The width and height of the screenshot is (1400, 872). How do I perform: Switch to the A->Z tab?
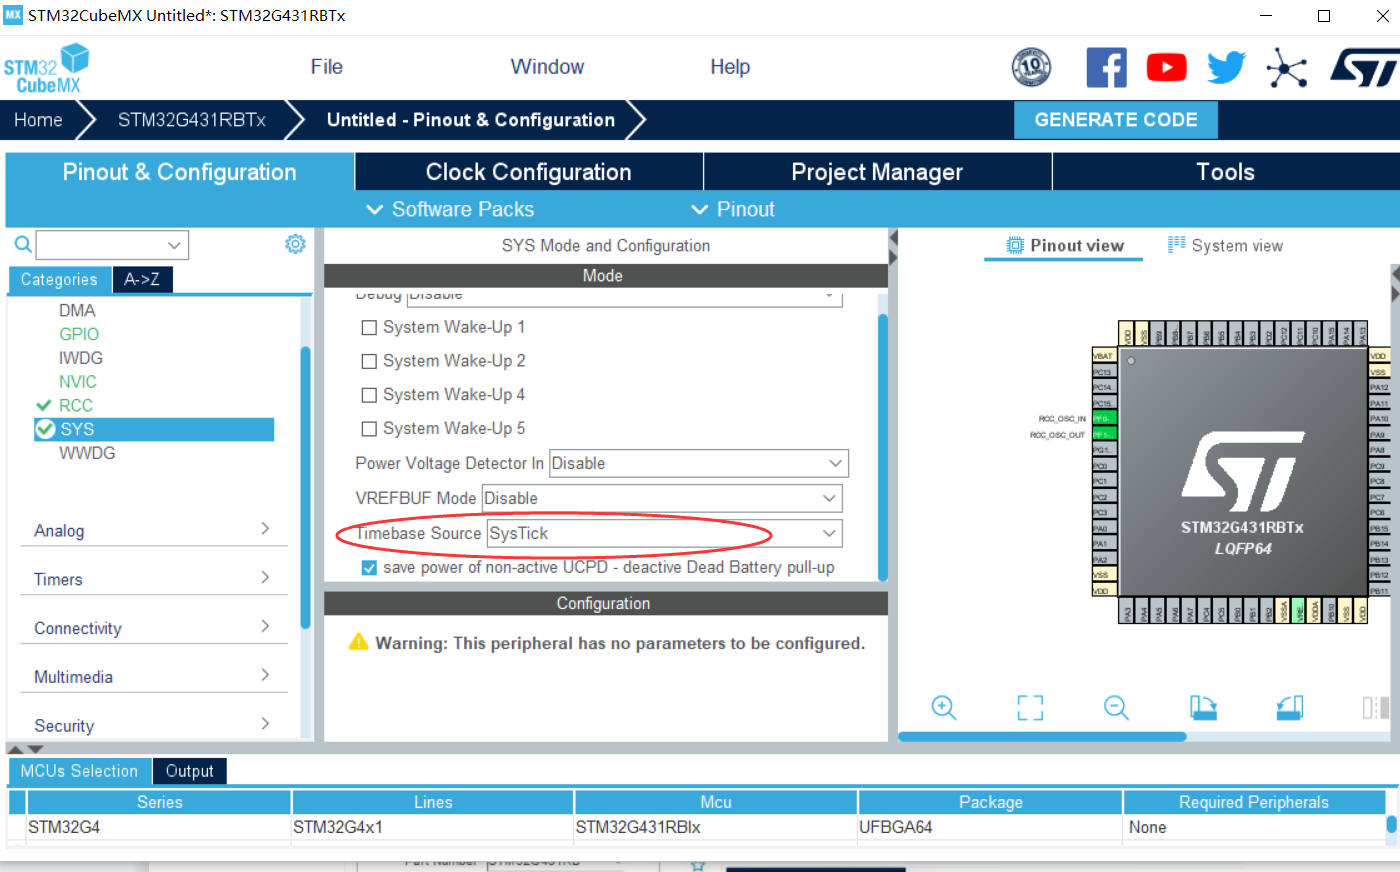pyautogui.click(x=142, y=279)
